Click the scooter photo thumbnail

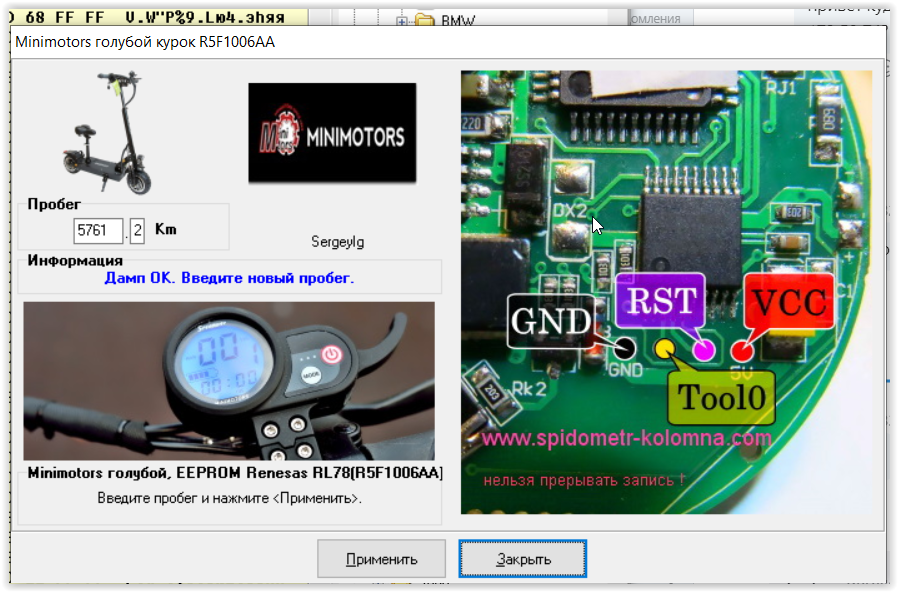coord(109,133)
